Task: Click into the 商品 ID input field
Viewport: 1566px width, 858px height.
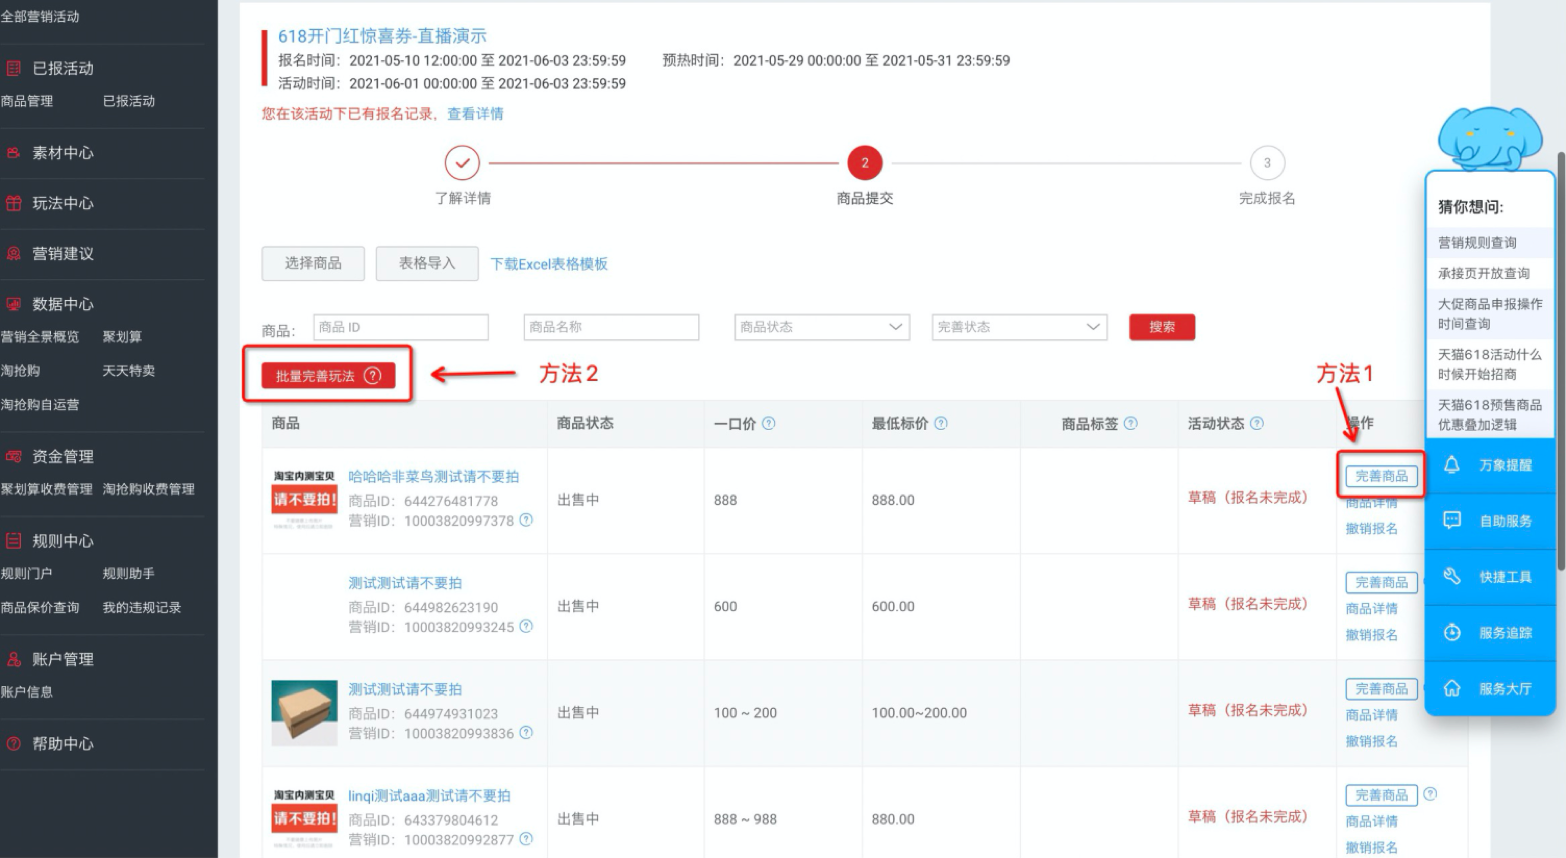Action: 400,327
